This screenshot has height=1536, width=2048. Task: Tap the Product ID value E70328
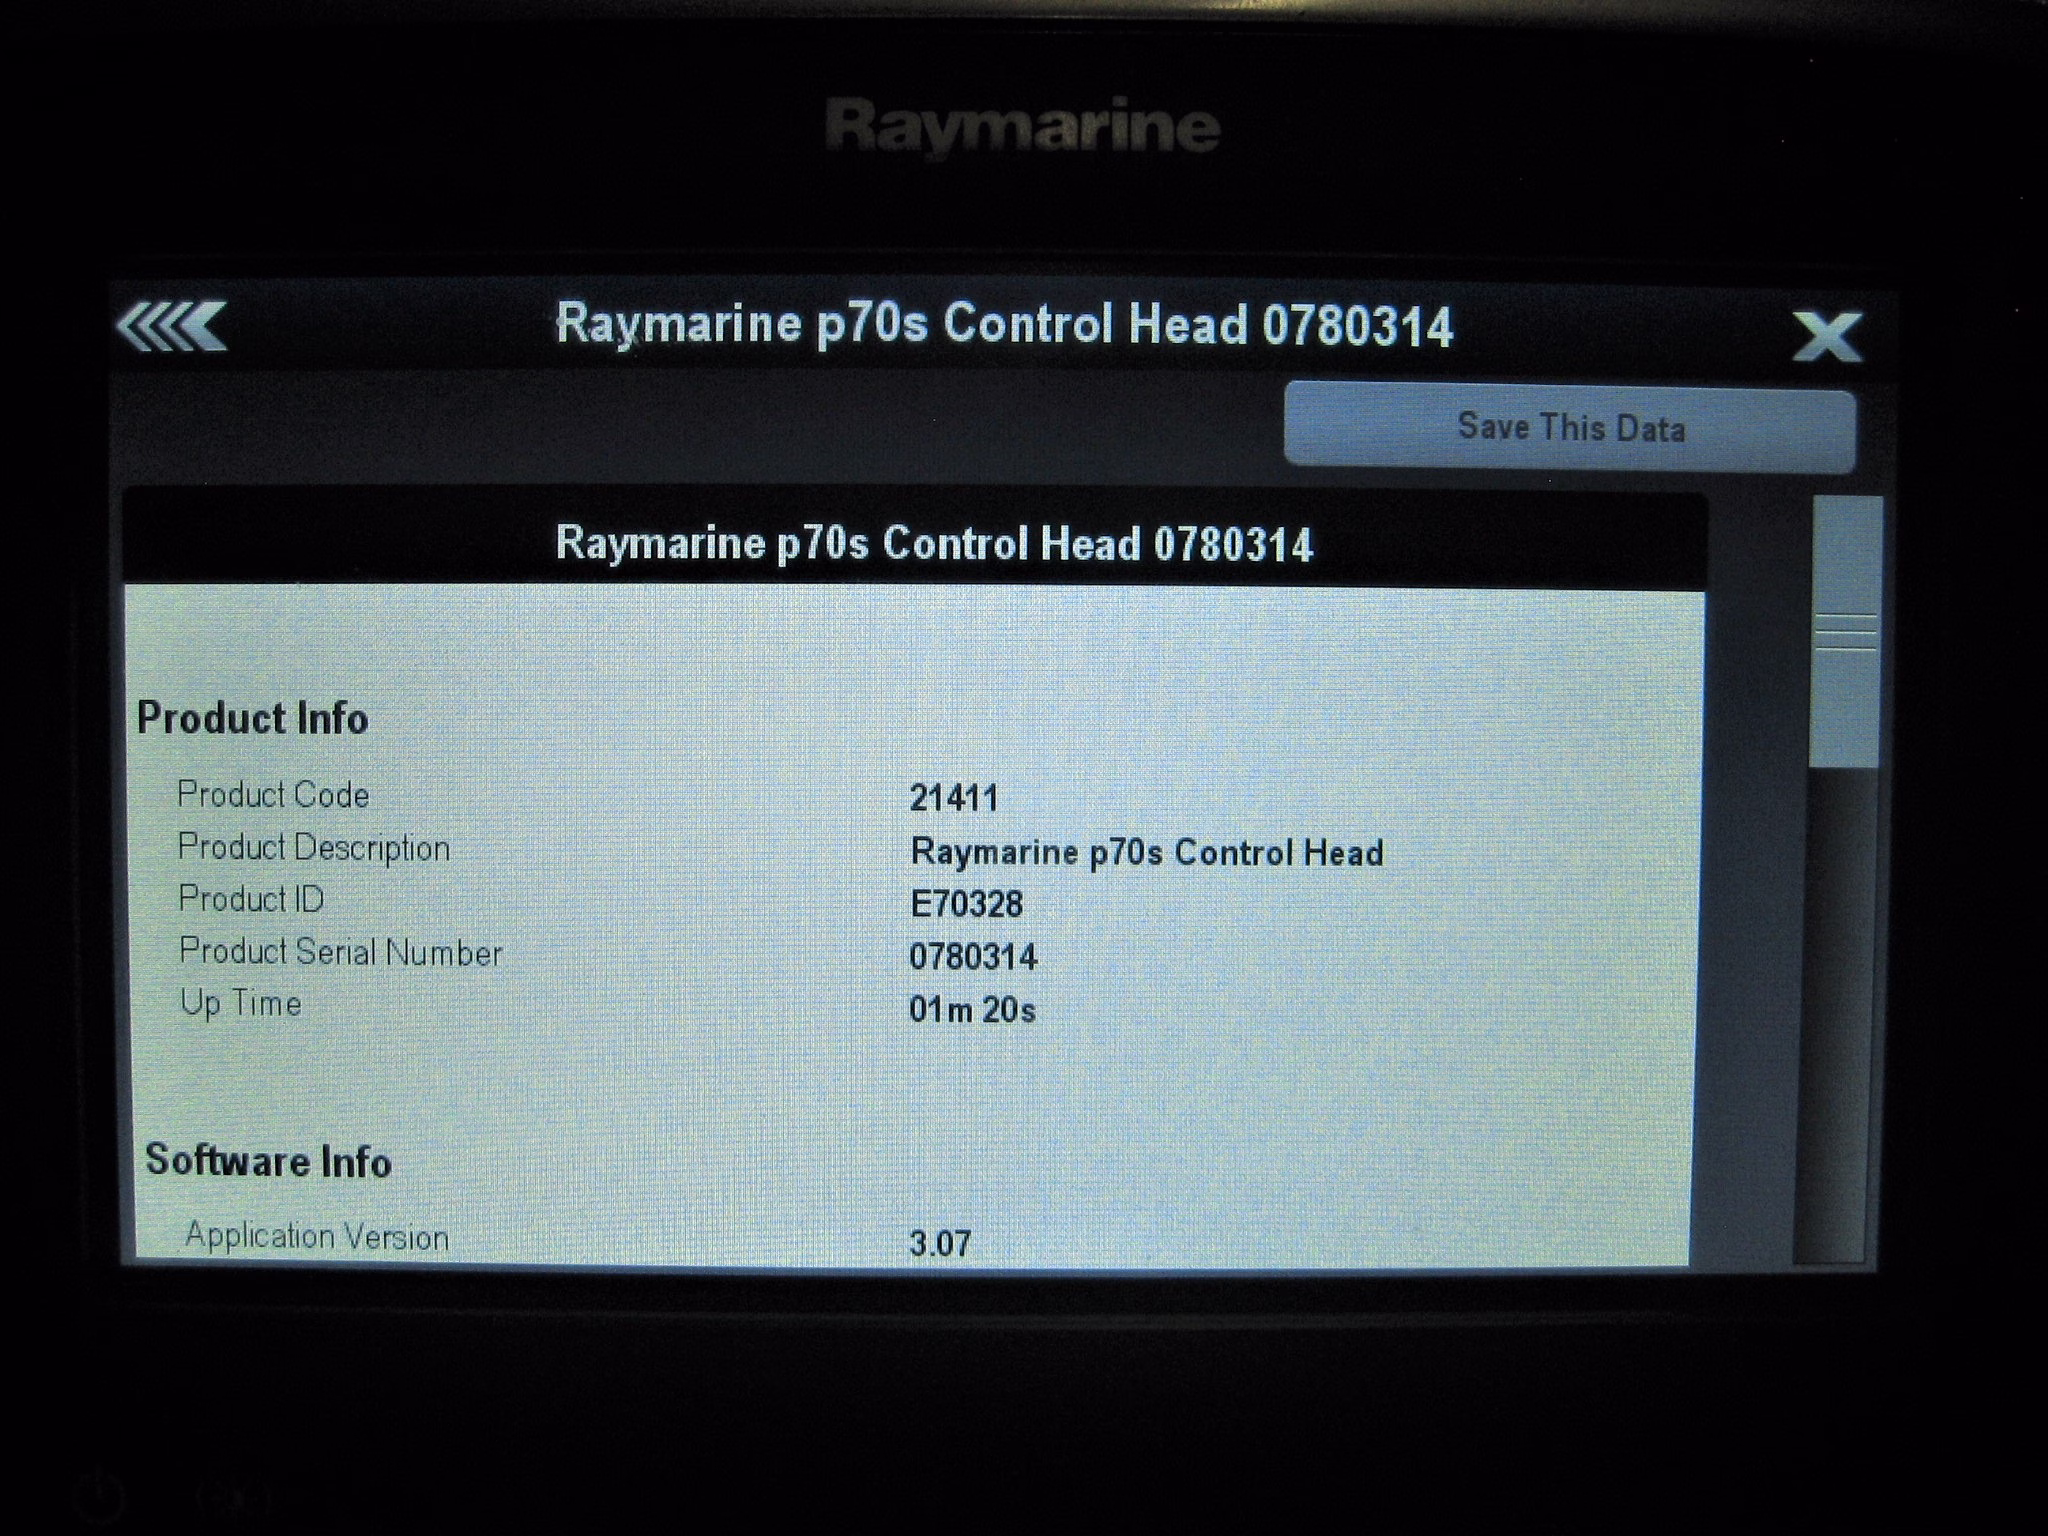click(x=966, y=904)
